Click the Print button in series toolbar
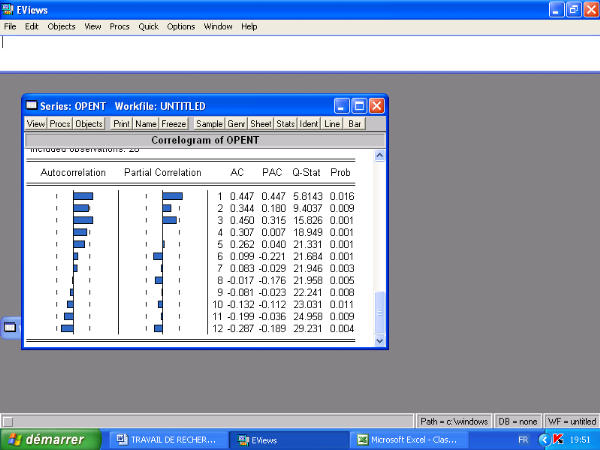The image size is (600, 450). [121, 123]
